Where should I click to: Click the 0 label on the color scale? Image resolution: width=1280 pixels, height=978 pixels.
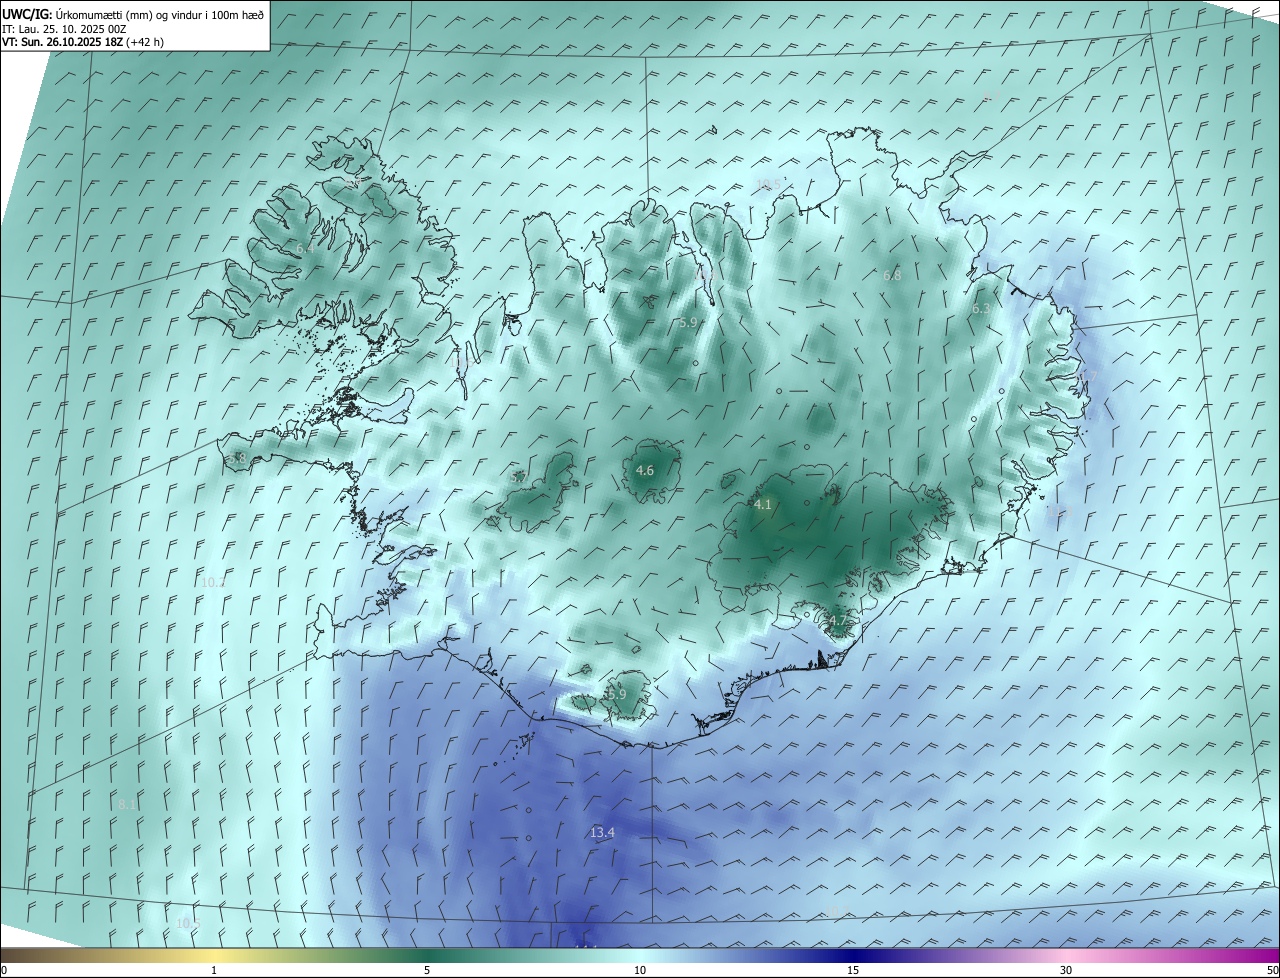tap(4, 970)
